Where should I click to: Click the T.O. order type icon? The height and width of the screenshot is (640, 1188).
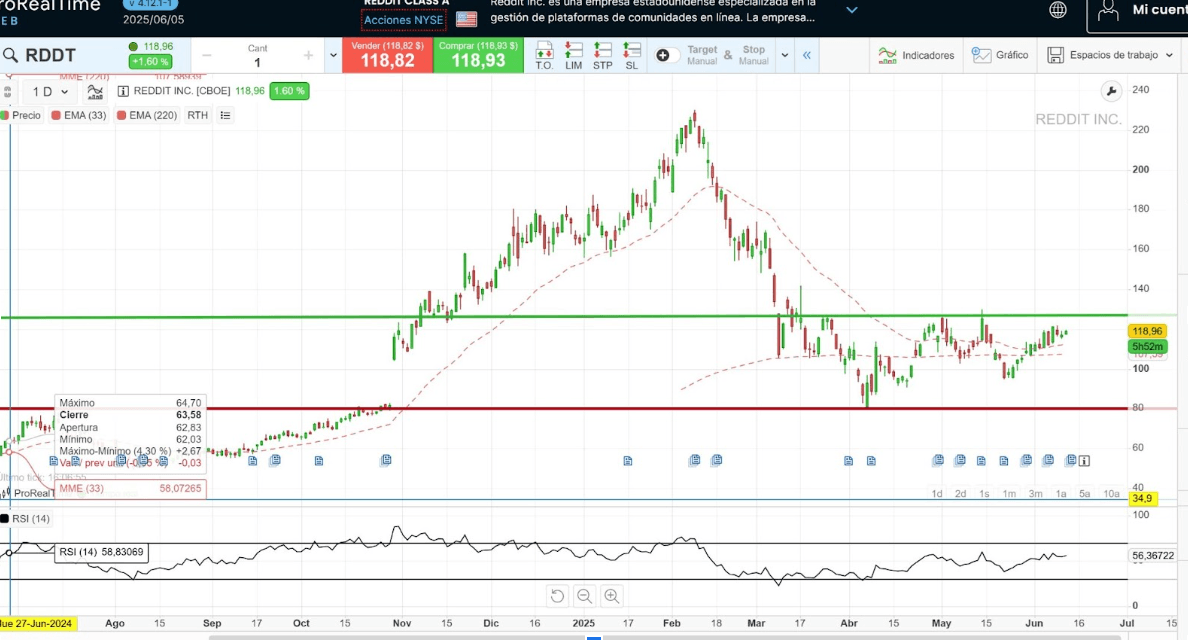click(x=544, y=55)
